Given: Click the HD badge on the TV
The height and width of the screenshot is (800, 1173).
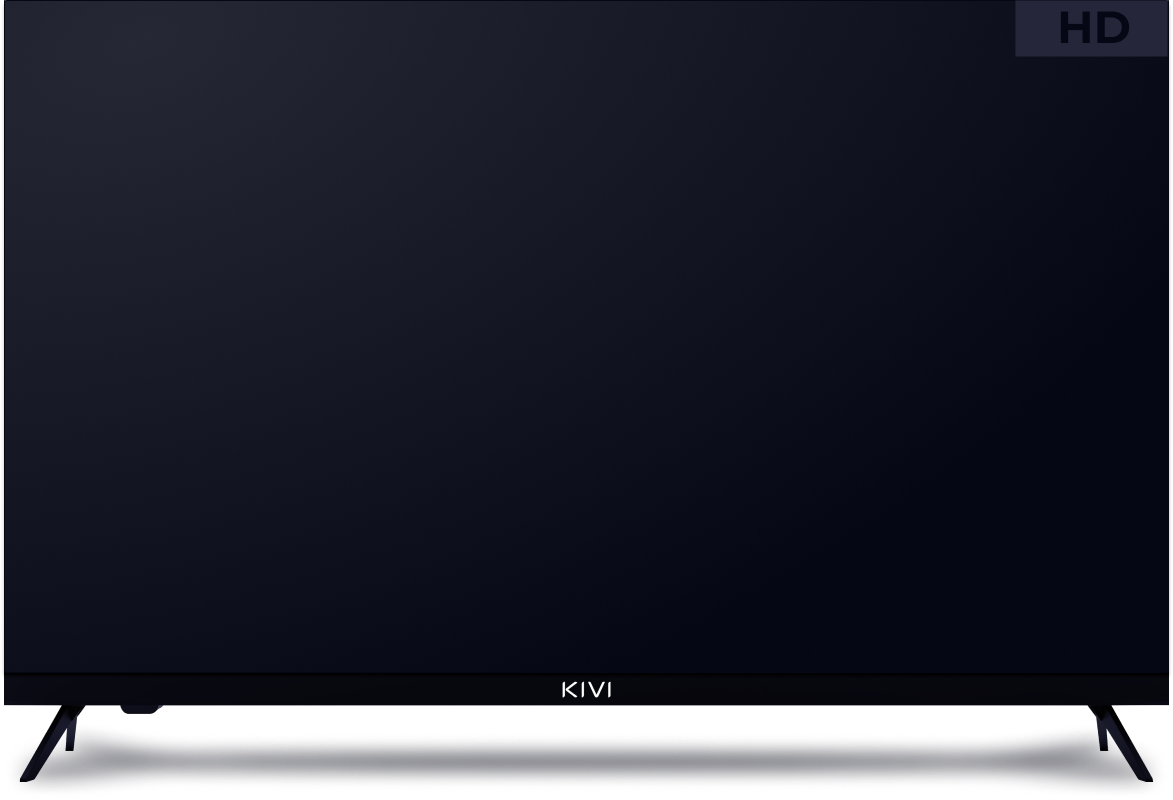Looking at the screenshot, I should point(1093,28).
